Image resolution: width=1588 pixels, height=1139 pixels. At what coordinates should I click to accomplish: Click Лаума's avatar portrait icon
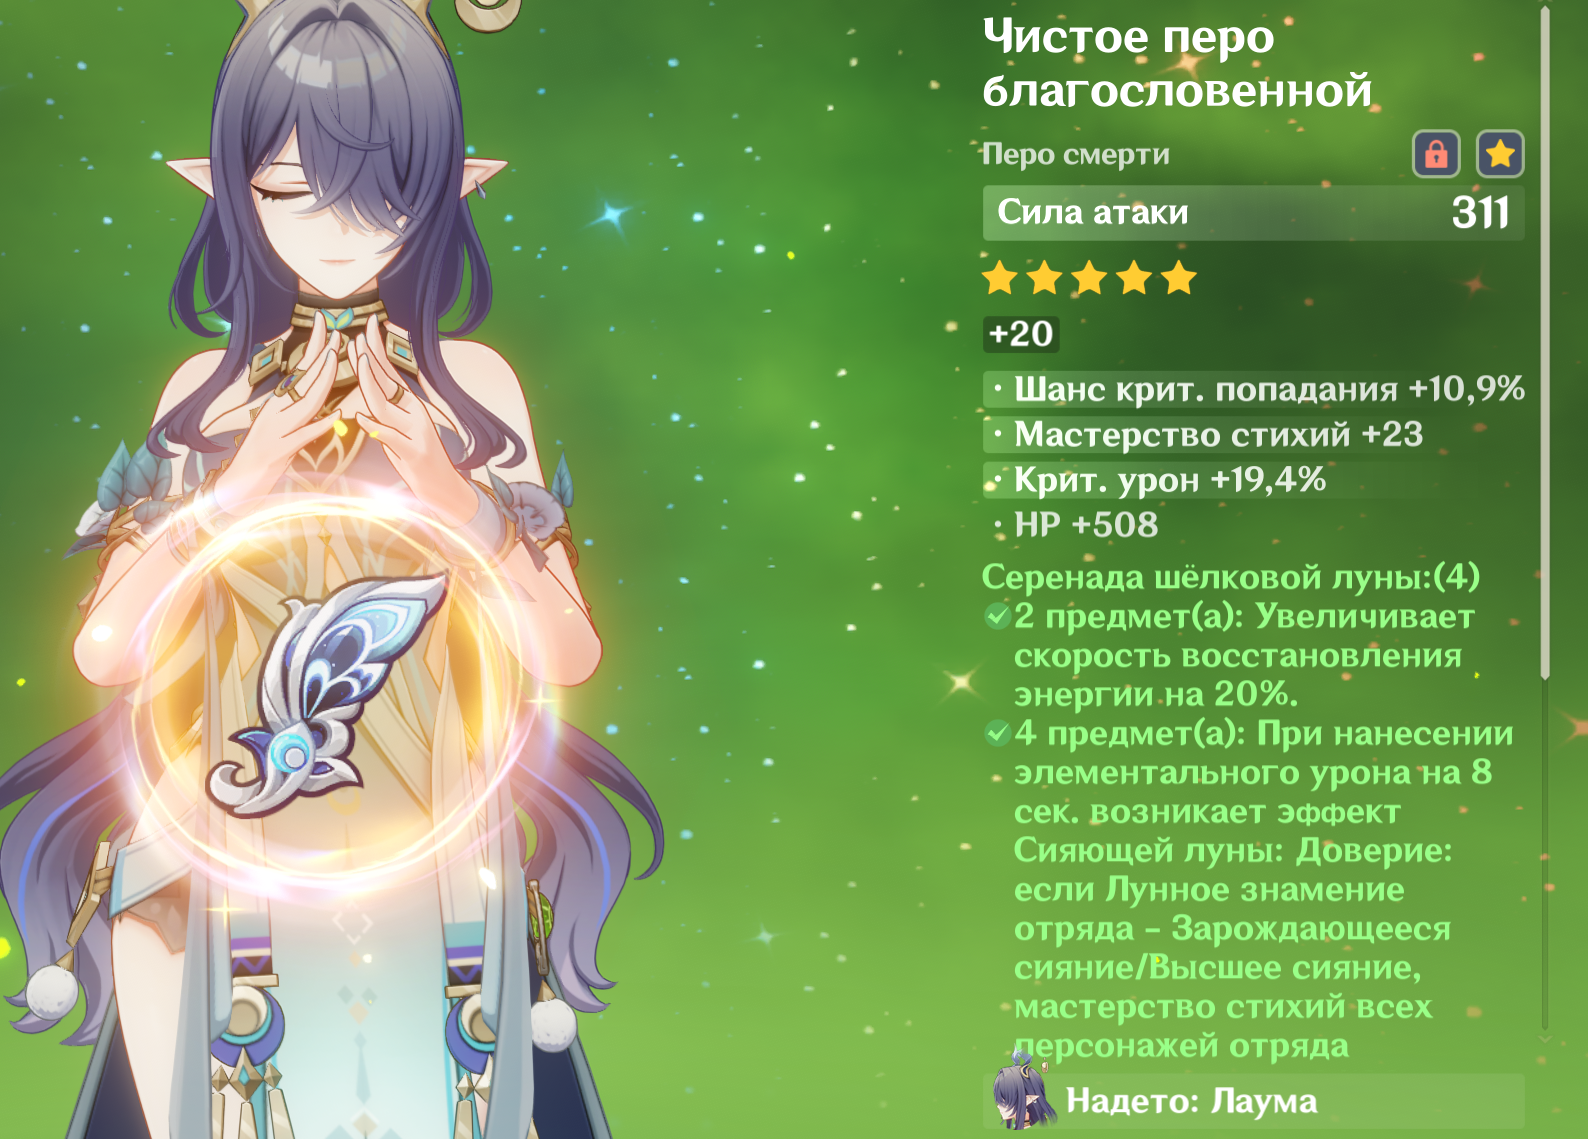coord(1022,1096)
